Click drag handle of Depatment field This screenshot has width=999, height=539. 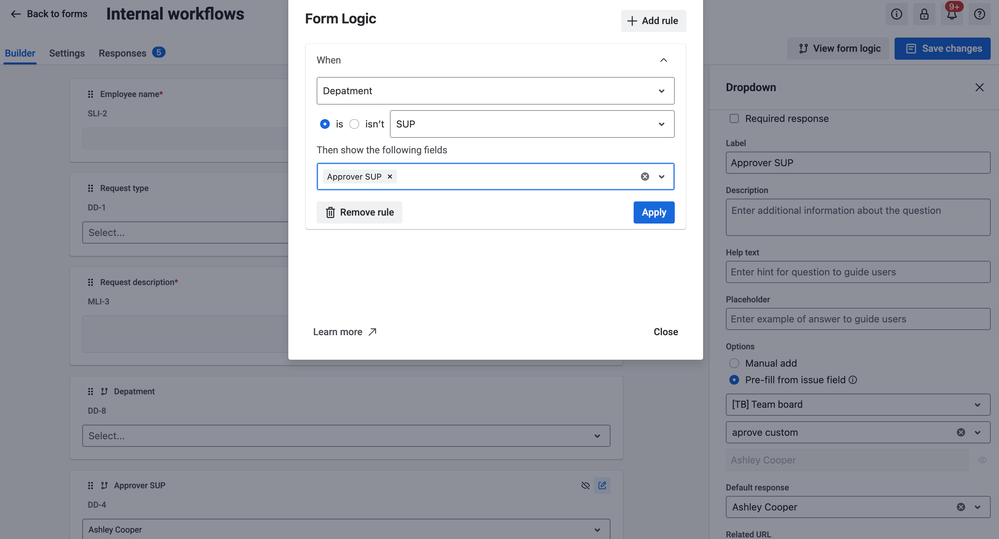[90, 391]
